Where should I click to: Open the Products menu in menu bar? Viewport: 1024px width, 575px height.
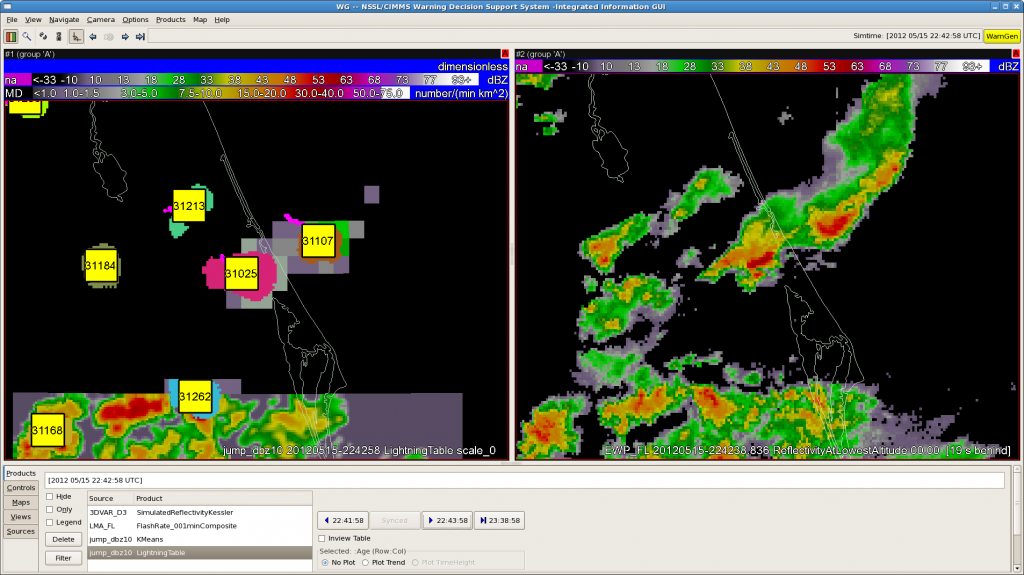[170, 19]
